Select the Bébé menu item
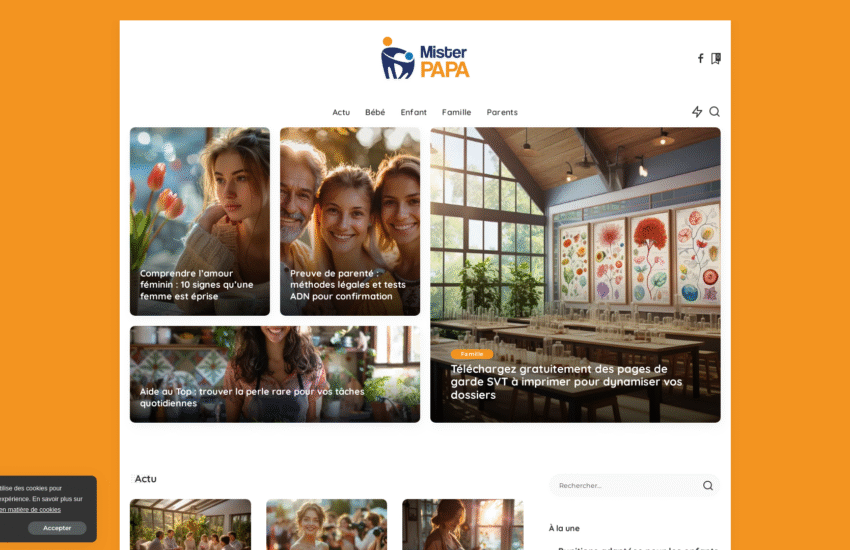Image resolution: width=850 pixels, height=550 pixels. point(375,113)
